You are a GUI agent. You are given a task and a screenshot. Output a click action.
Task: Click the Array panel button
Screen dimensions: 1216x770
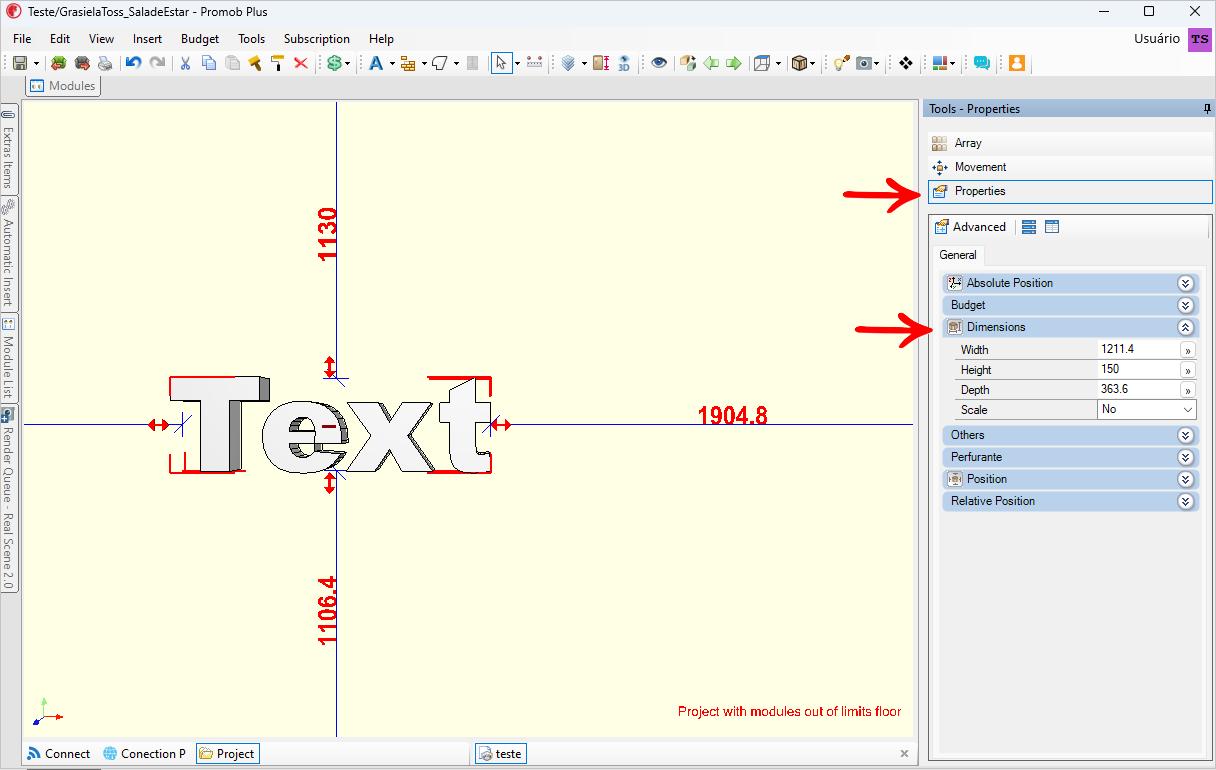click(1070, 143)
